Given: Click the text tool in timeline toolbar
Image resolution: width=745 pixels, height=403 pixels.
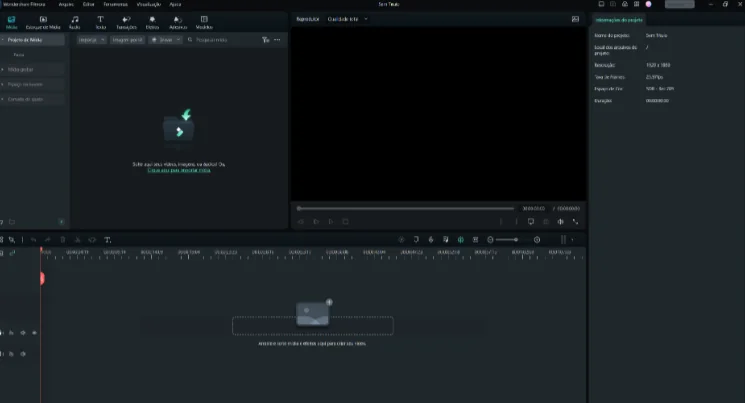Looking at the screenshot, I should [108, 240].
